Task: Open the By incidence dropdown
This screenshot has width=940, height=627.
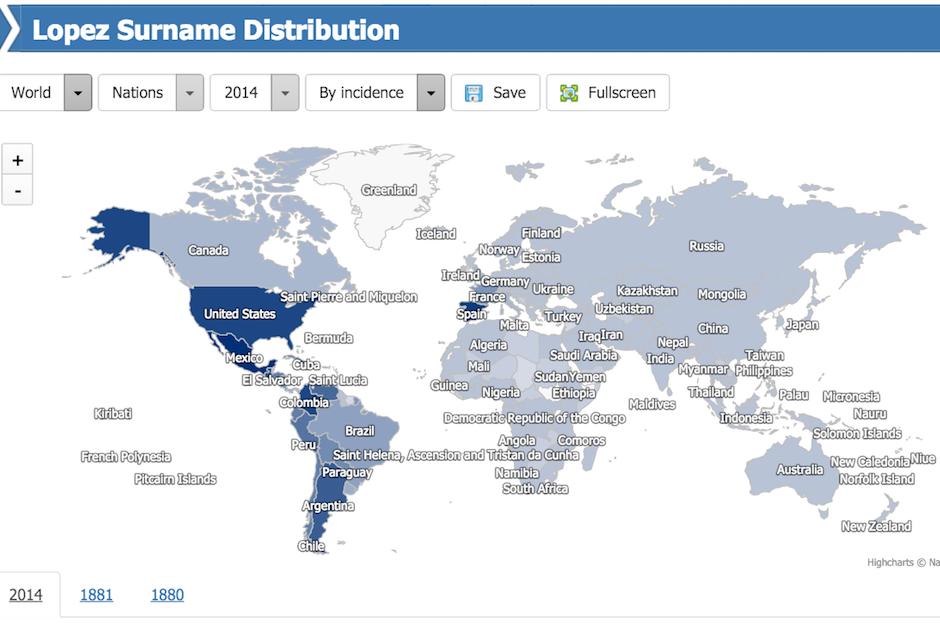Action: click(x=430, y=92)
